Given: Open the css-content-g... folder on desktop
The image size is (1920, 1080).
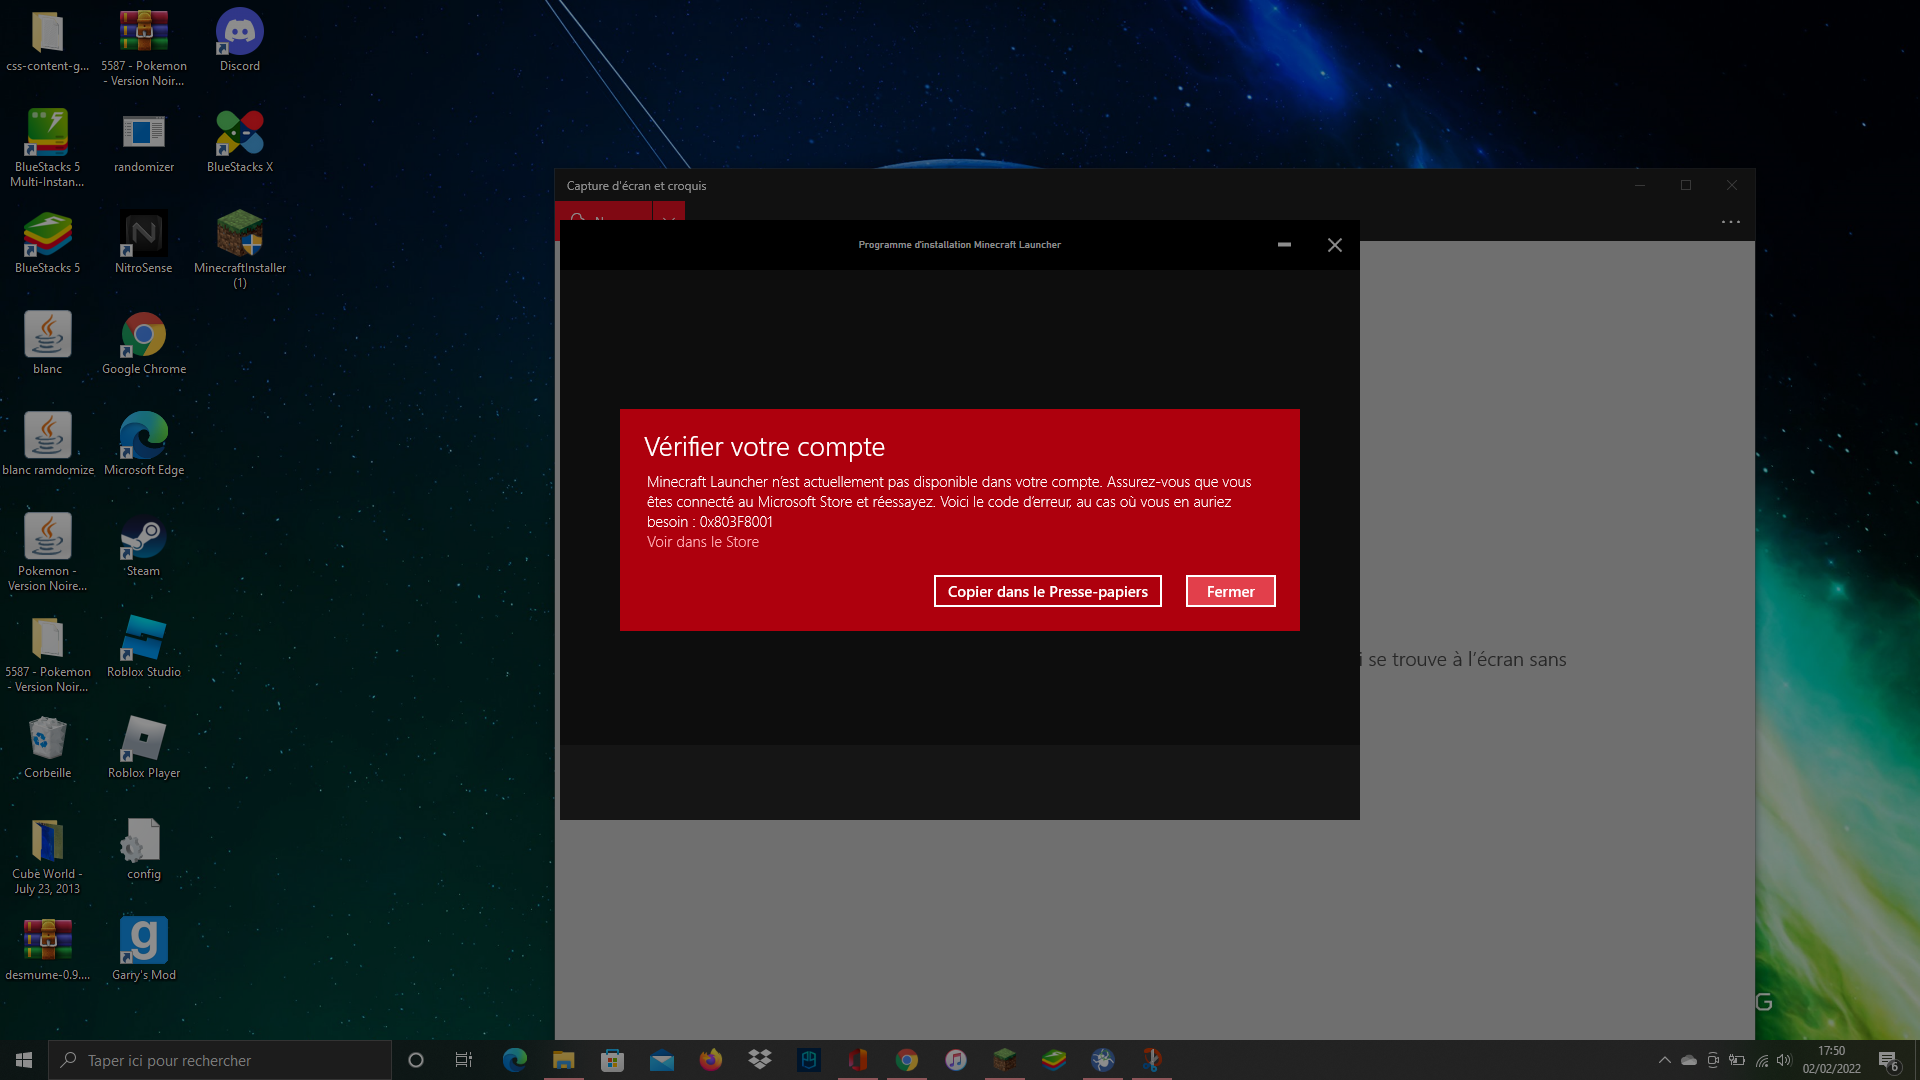Looking at the screenshot, I should pyautogui.click(x=47, y=41).
